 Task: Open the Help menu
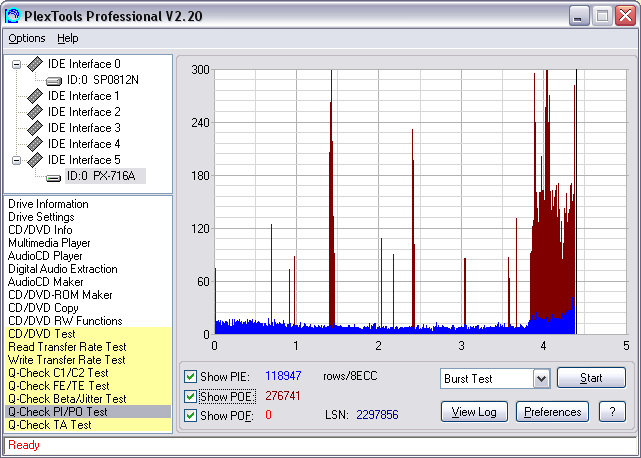(67, 38)
